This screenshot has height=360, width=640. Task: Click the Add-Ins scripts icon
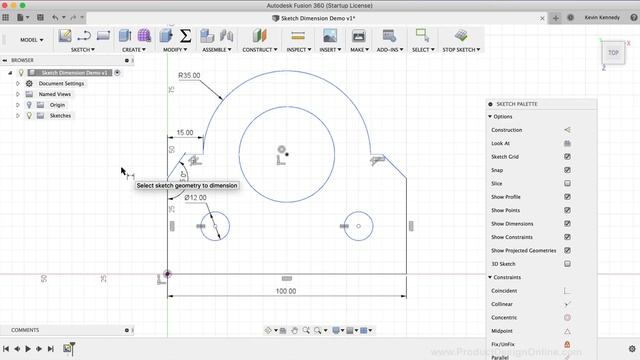pyautogui.click(x=389, y=36)
